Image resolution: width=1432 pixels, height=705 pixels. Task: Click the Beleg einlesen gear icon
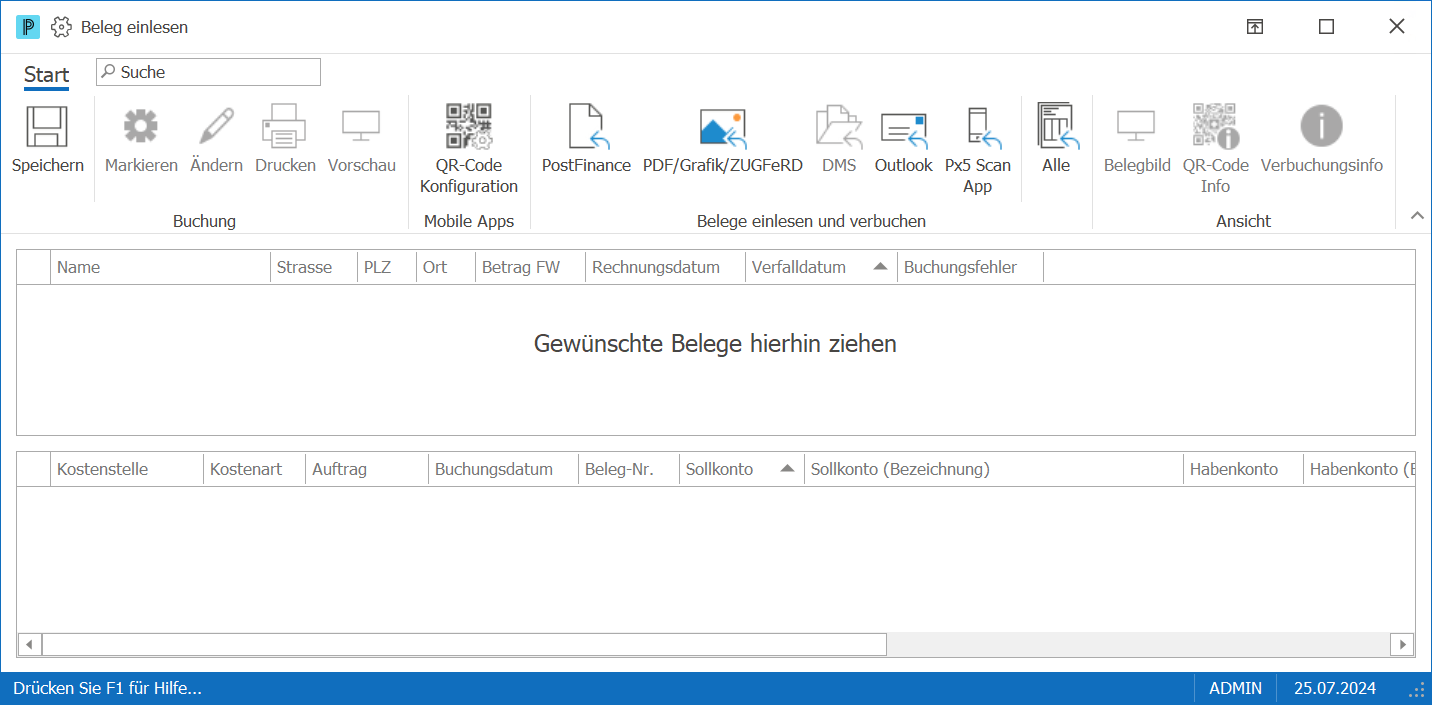click(x=61, y=27)
